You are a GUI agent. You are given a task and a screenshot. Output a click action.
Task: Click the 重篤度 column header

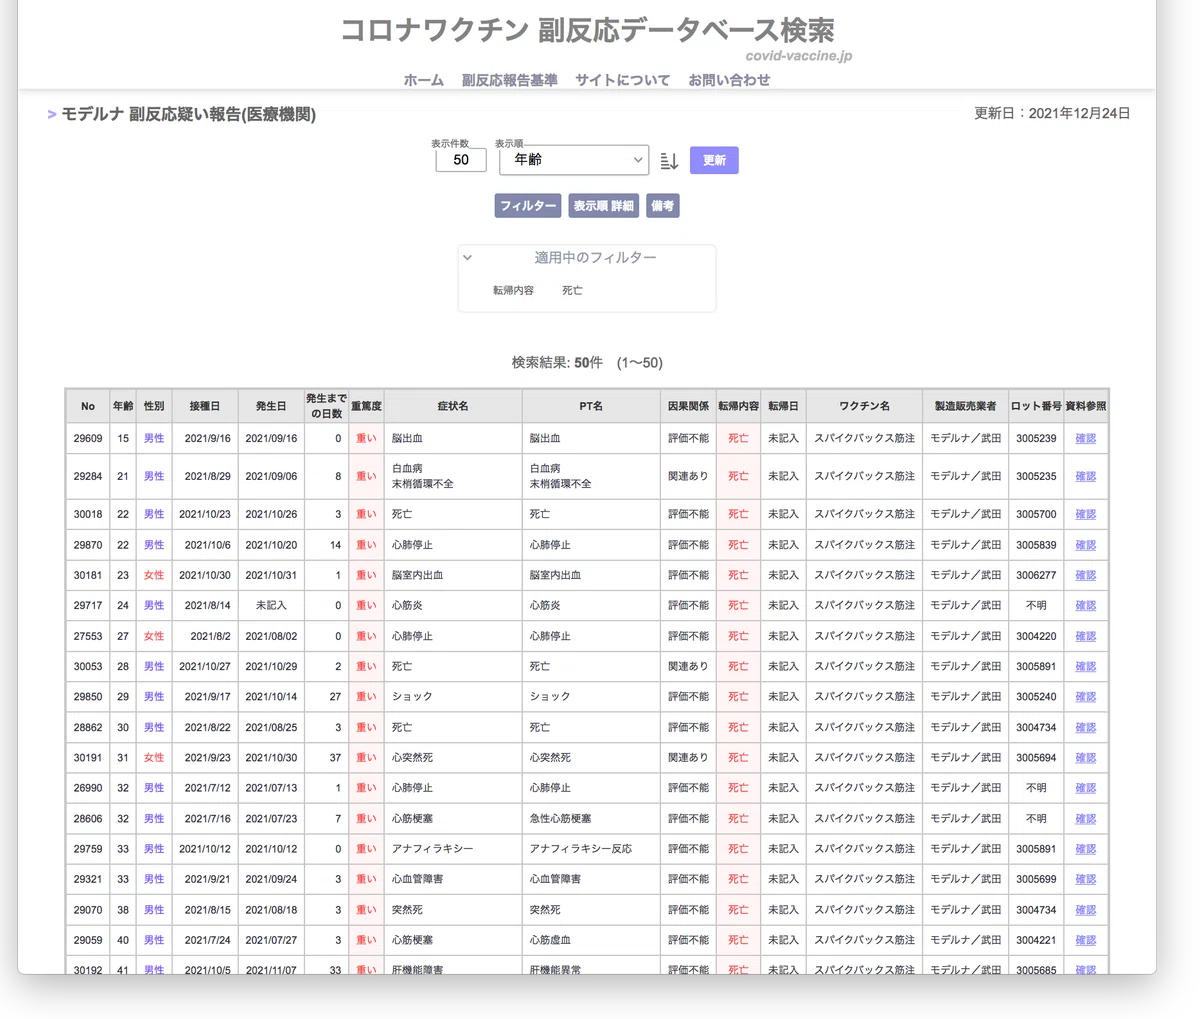pyautogui.click(x=366, y=406)
